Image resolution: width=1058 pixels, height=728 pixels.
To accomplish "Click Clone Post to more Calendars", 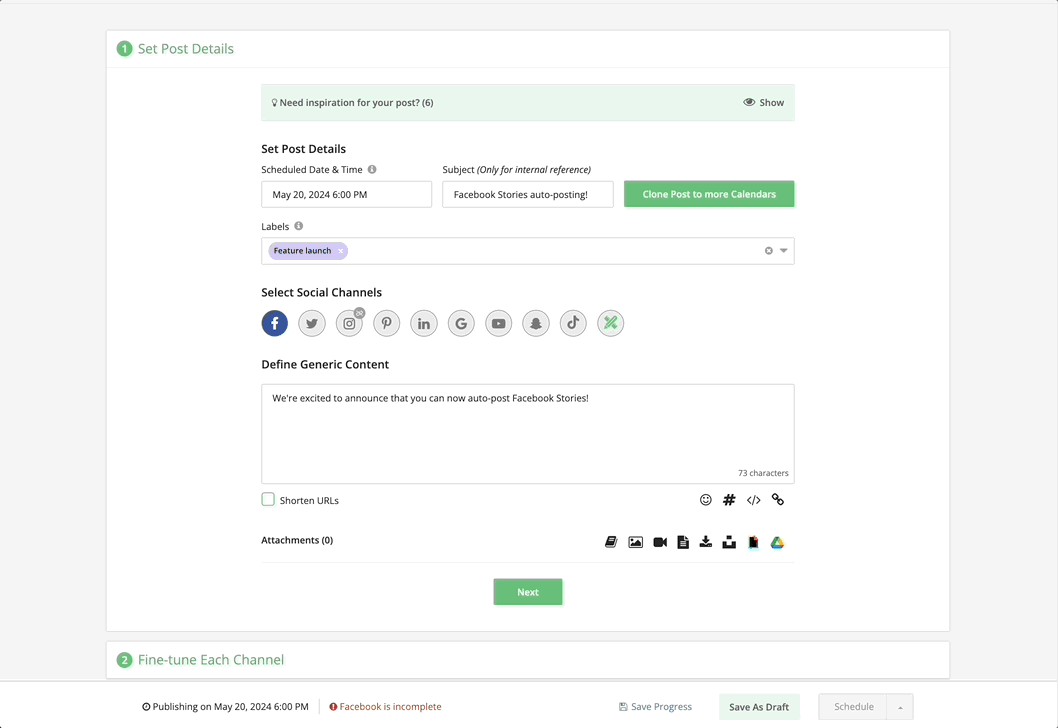I will click(x=709, y=194).
